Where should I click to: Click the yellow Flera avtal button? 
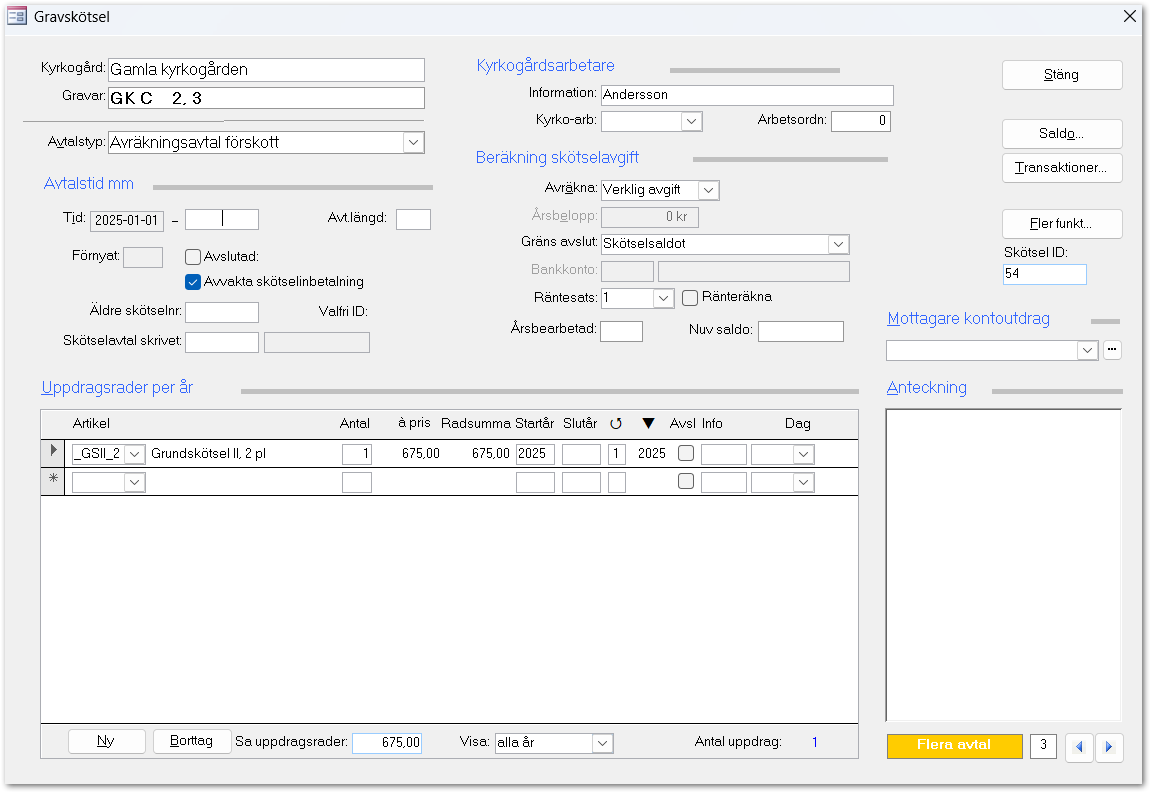click(x=953, y=746)
